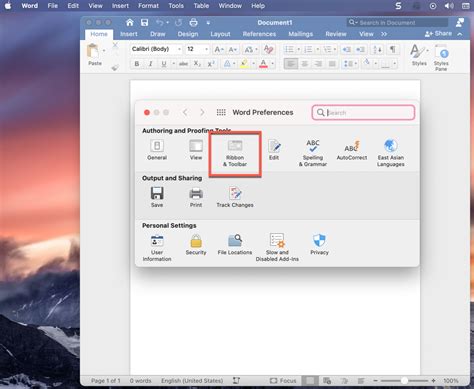The image size is (474, 389).
Task: Switch to the Layout ribbon tab
Action: (x=220, y=34)
